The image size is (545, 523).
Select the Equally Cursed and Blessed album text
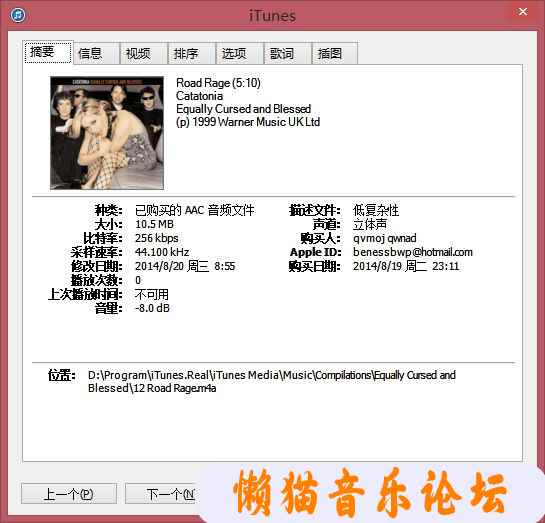coord(244,109)
